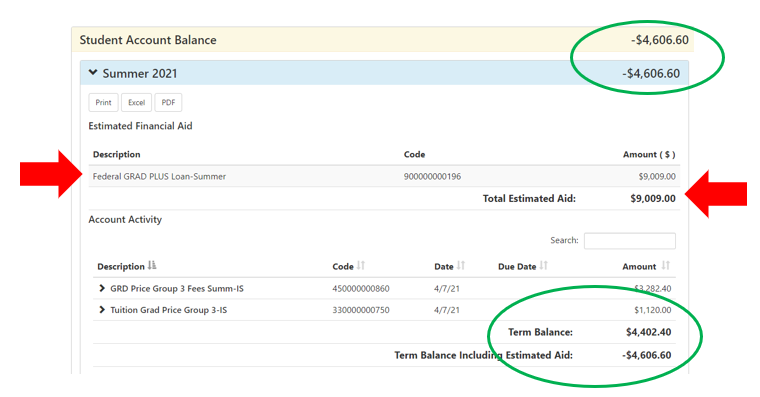Select the Federal GRAD PLUS Loan-Summer row
The height and width of the screenshot is (397, 760).
(384, 176)
